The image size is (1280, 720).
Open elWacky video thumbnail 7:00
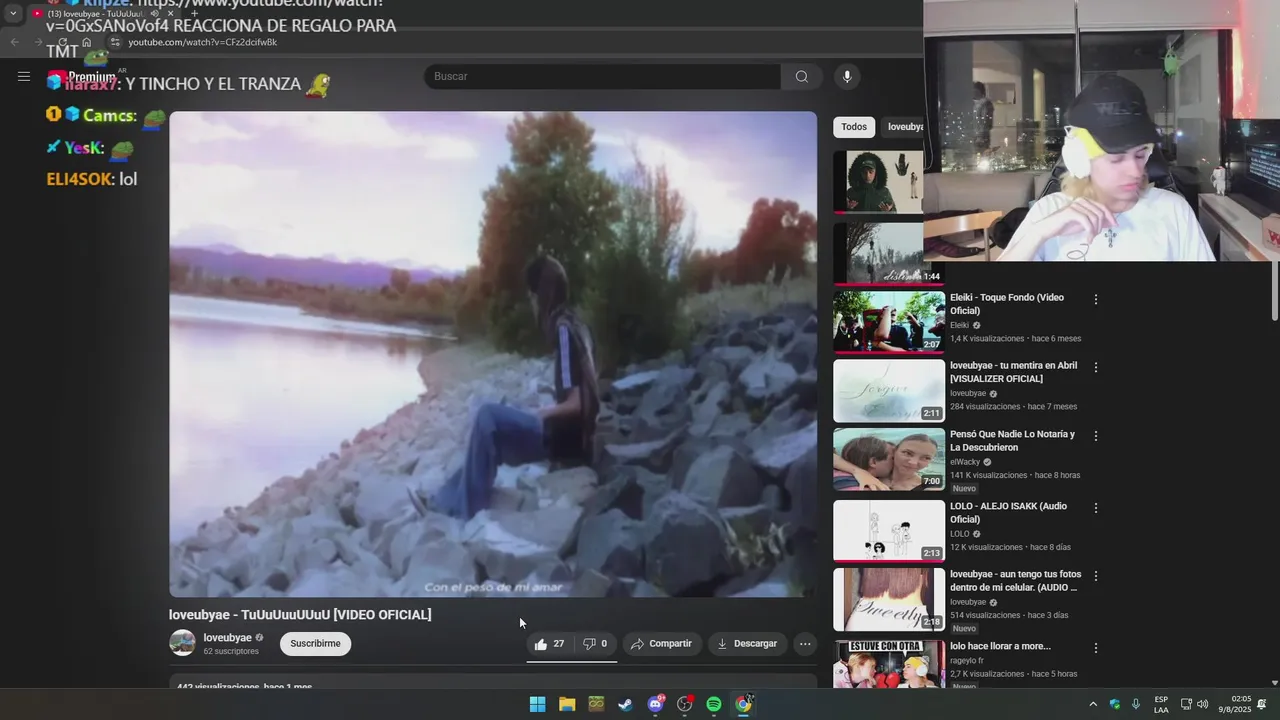pos(889,459)
